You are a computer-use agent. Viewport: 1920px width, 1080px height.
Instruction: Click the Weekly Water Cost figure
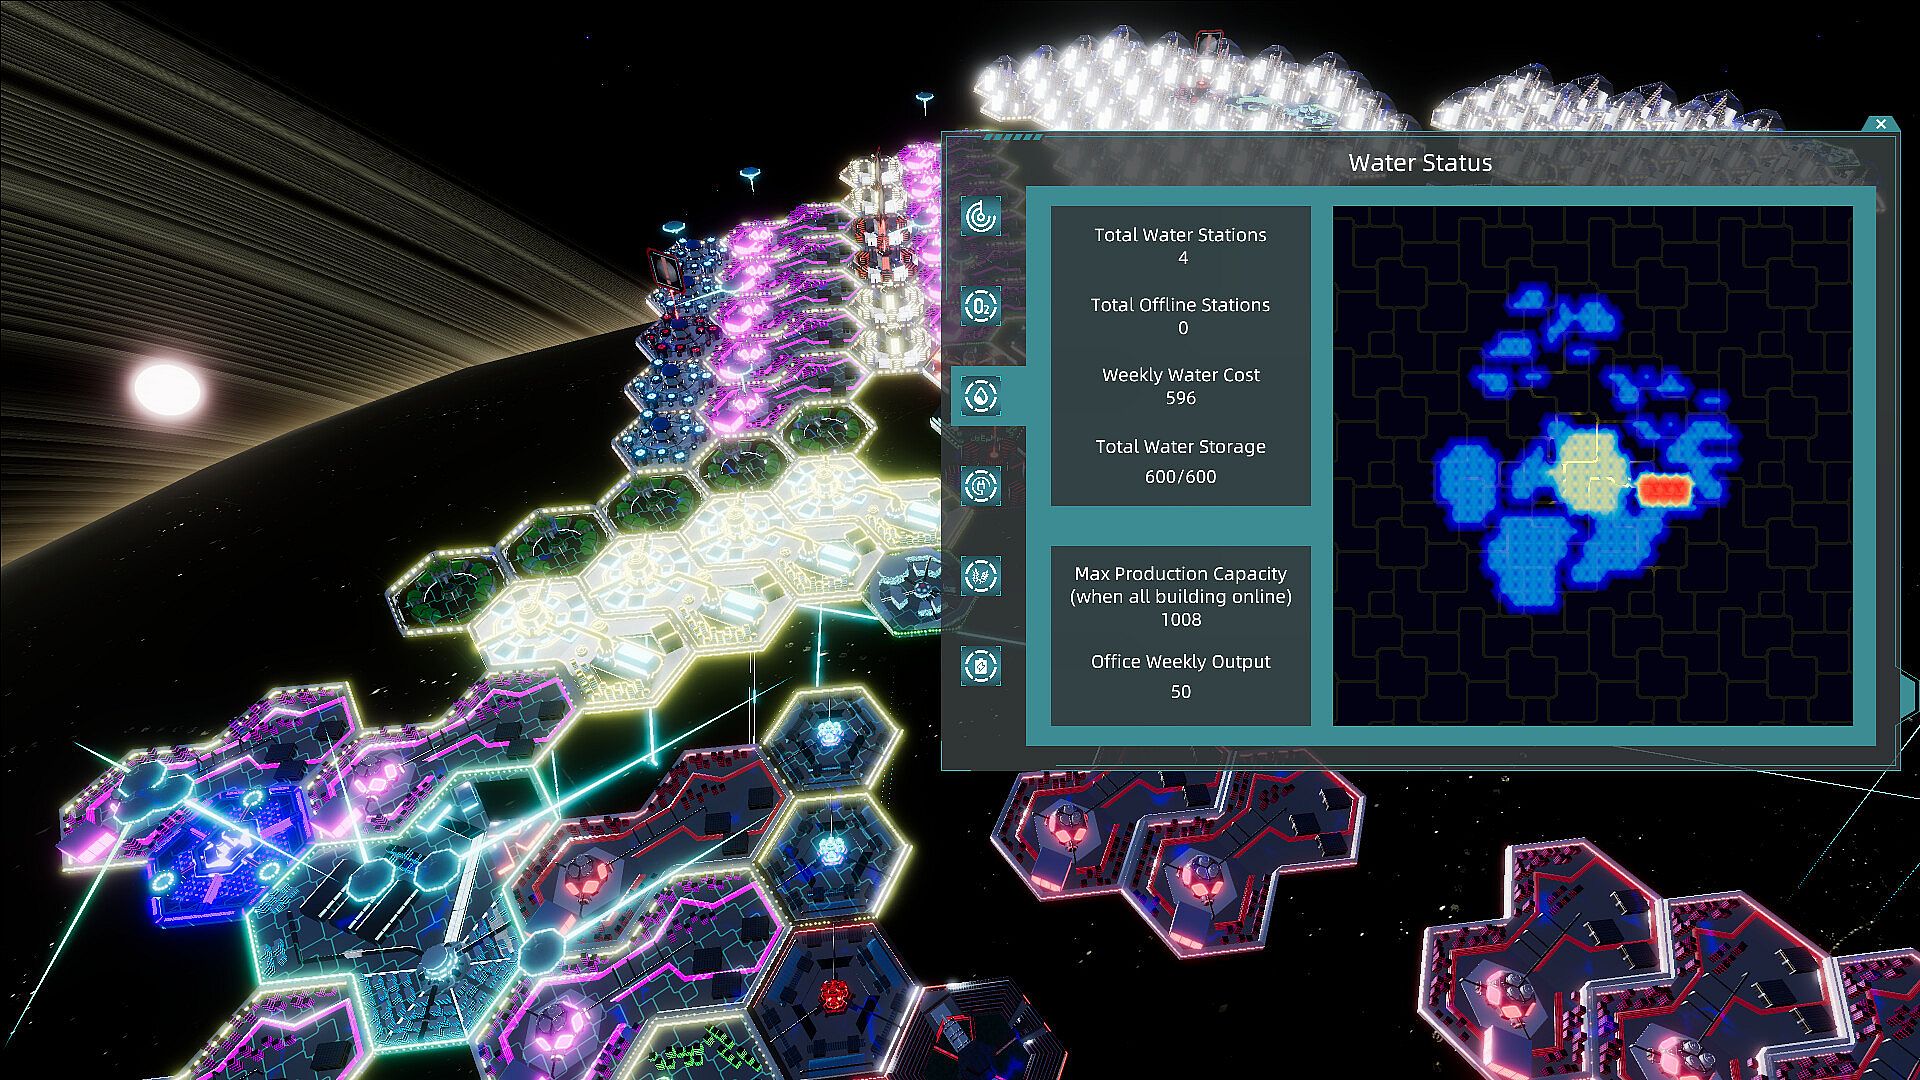(x=1180, y=398)
